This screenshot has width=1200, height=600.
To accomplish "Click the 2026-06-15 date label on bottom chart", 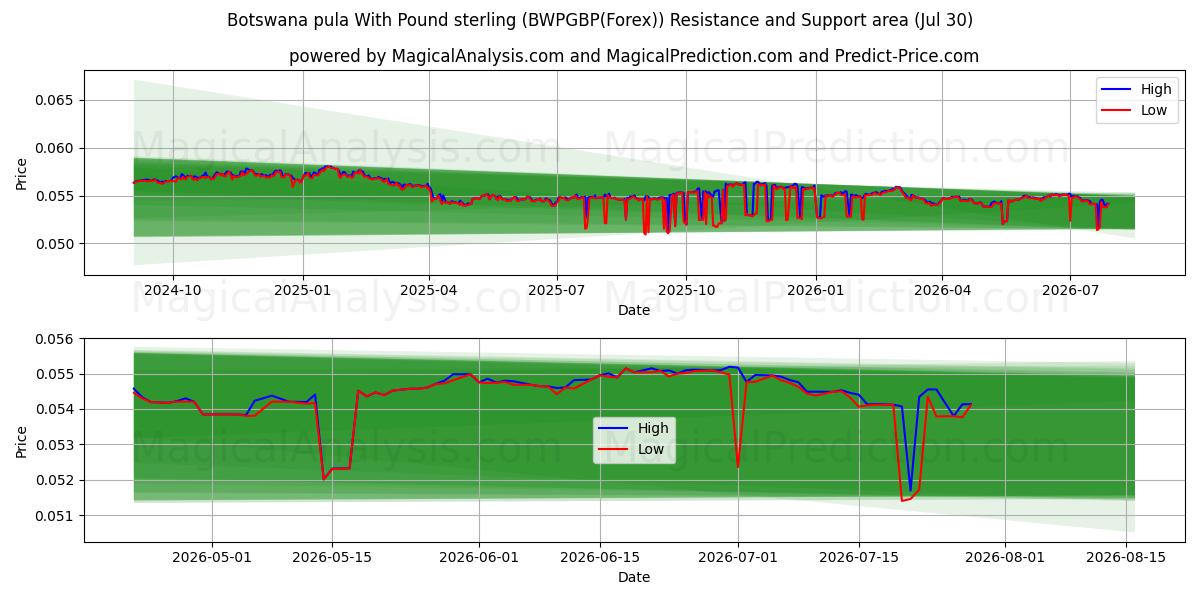I will point(600,558).
